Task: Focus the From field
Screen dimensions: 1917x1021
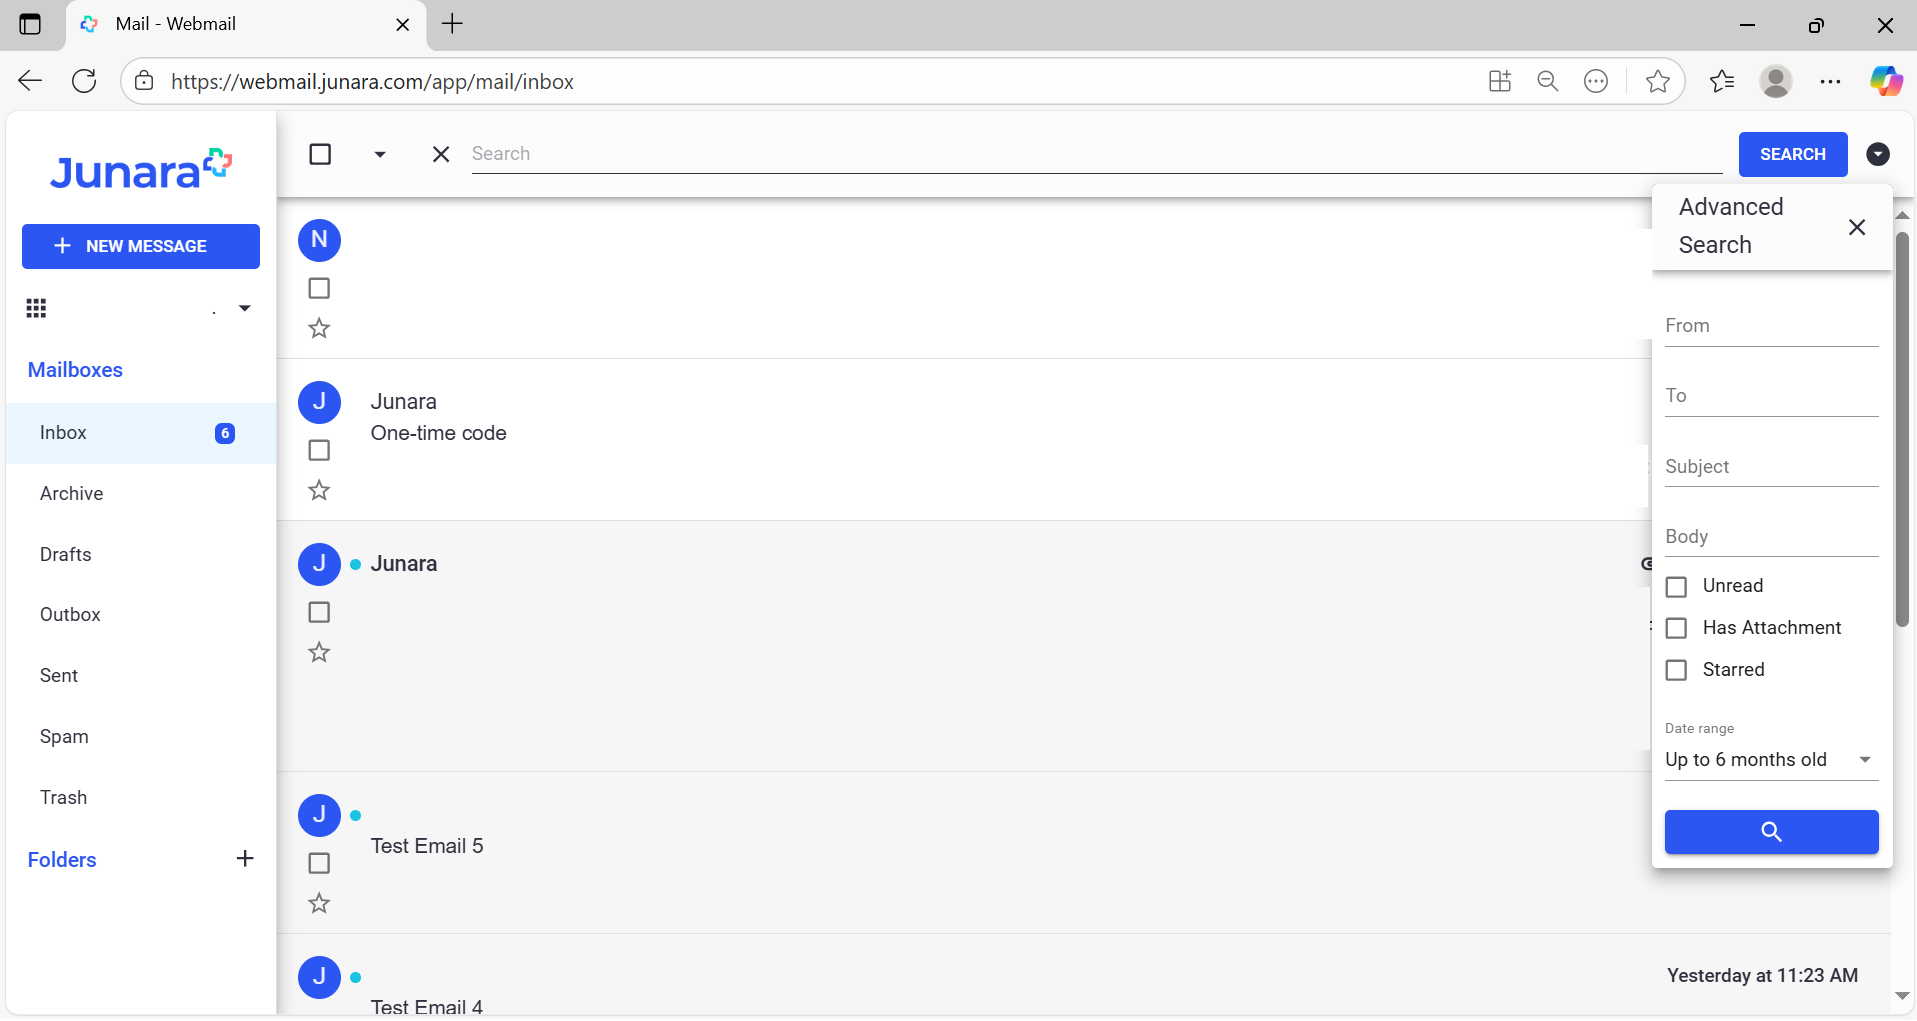Action: click(x=1771, y=326)
